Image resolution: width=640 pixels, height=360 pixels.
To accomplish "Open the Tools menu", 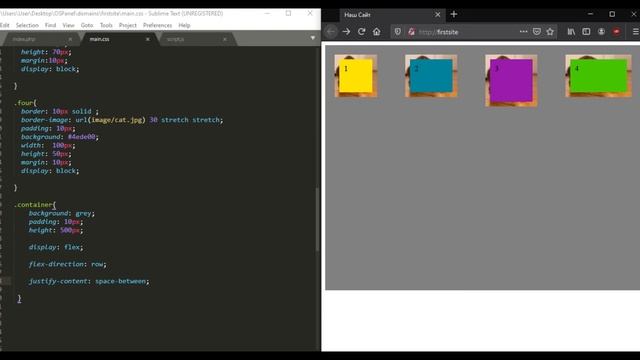I will click(x=106, y=25).
